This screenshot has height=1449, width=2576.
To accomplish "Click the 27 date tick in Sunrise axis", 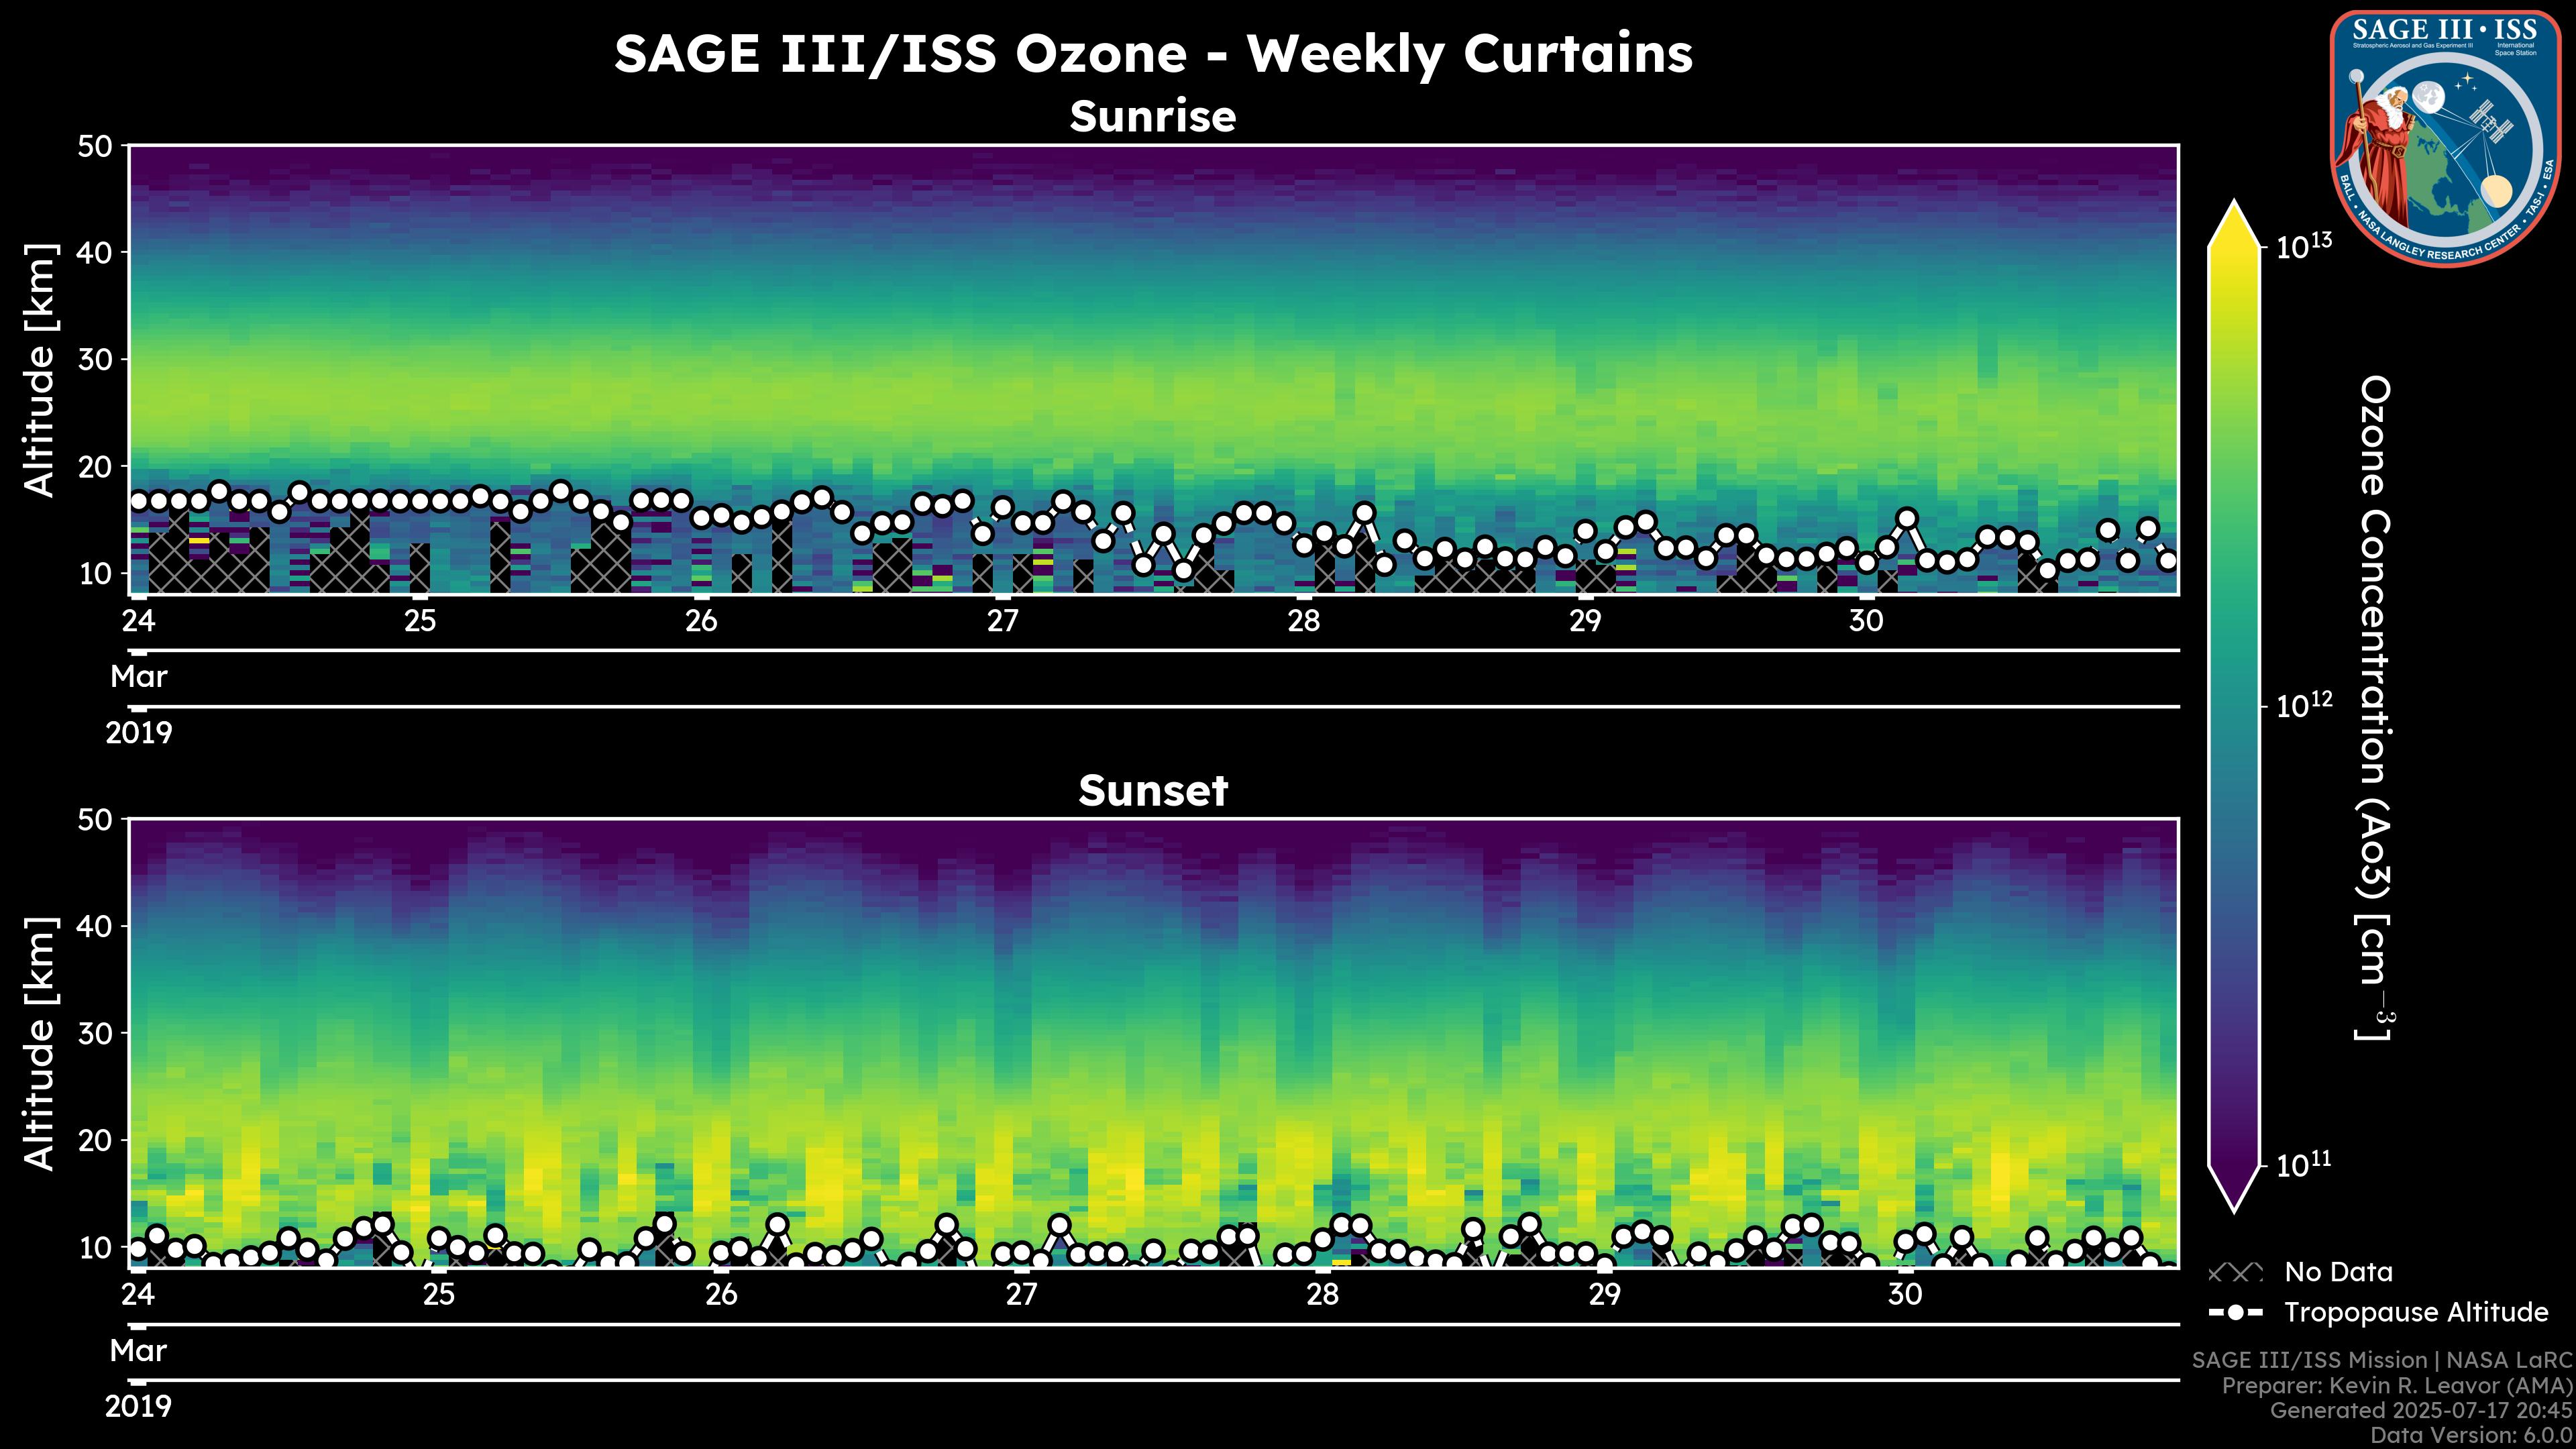I will (1002, 621).
